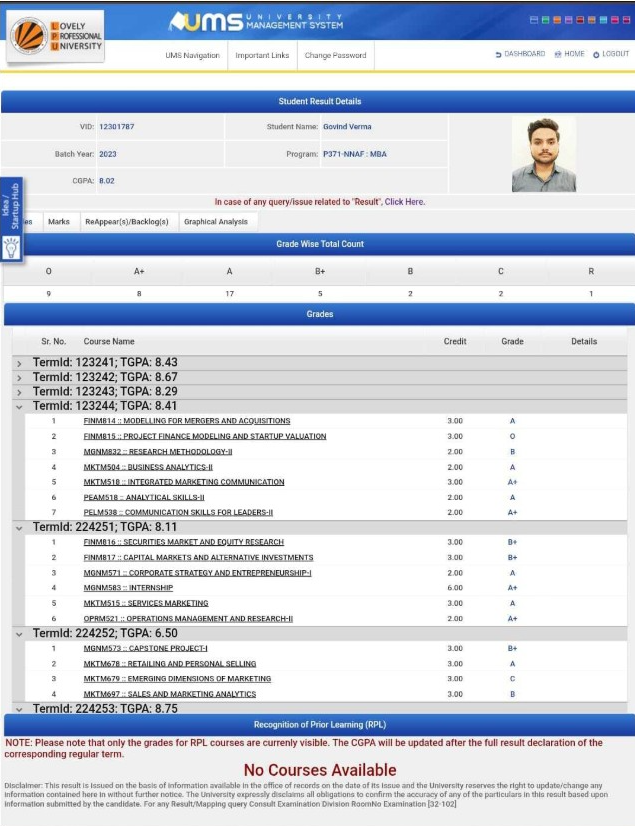Click the 'Click Here' result query link
The width and height of the screenshot is (635, 826).
pyautogui.click(x=405, y=202)
